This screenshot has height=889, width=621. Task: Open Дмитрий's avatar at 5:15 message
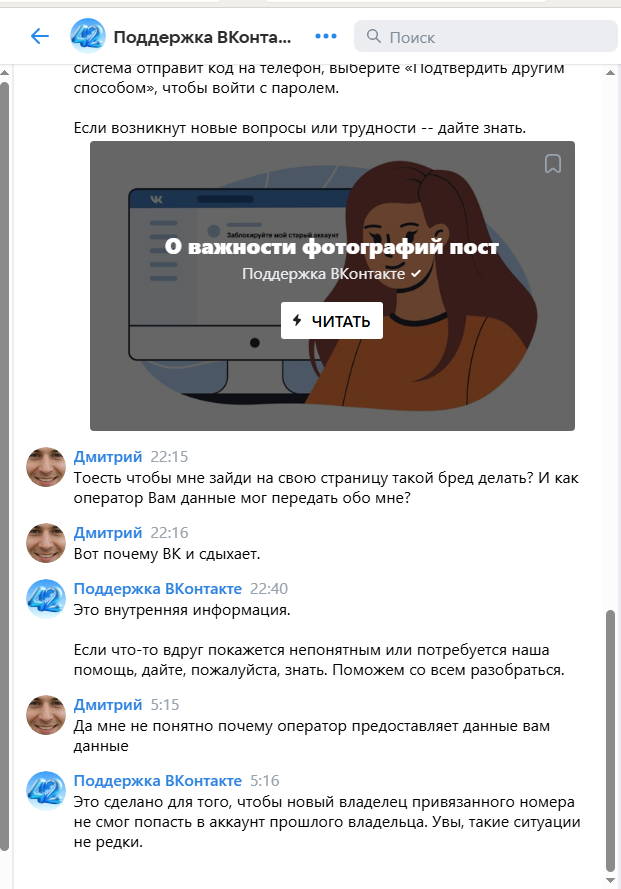click(x=46, y=715)
